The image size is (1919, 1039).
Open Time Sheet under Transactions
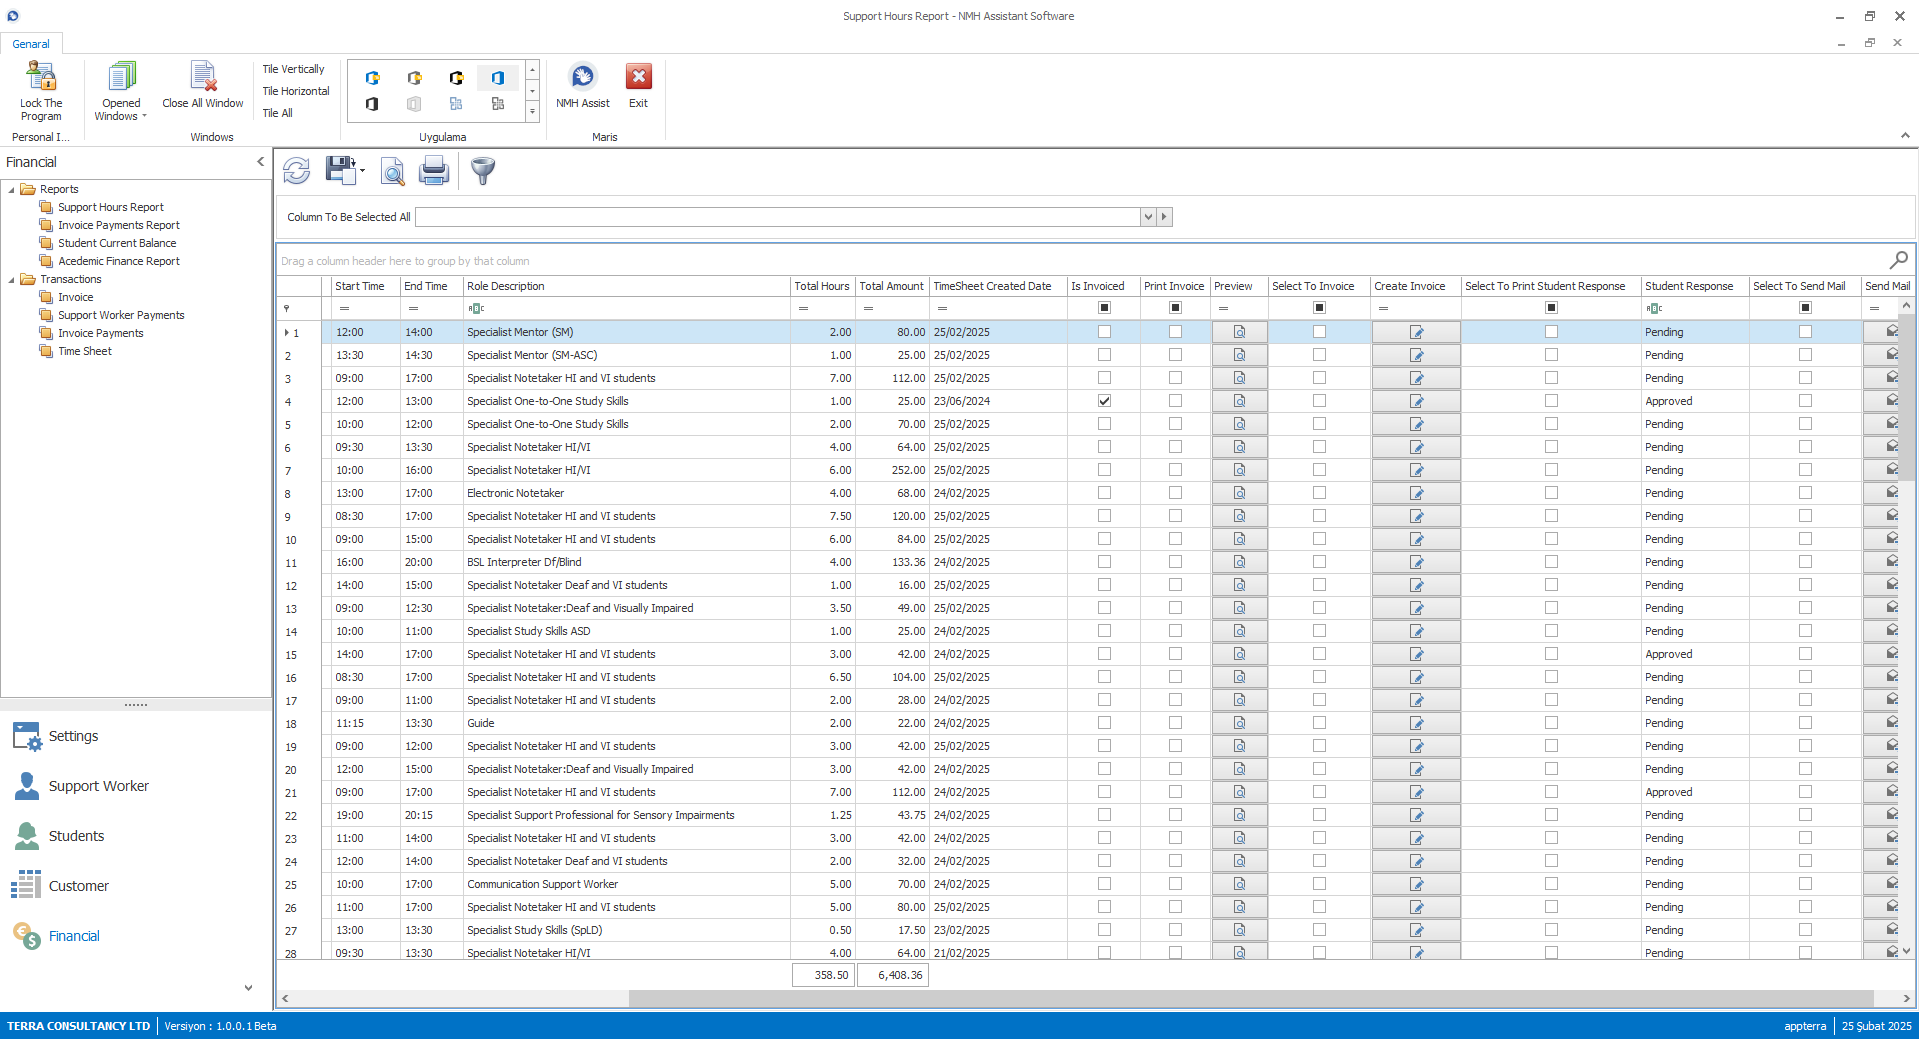85,351
